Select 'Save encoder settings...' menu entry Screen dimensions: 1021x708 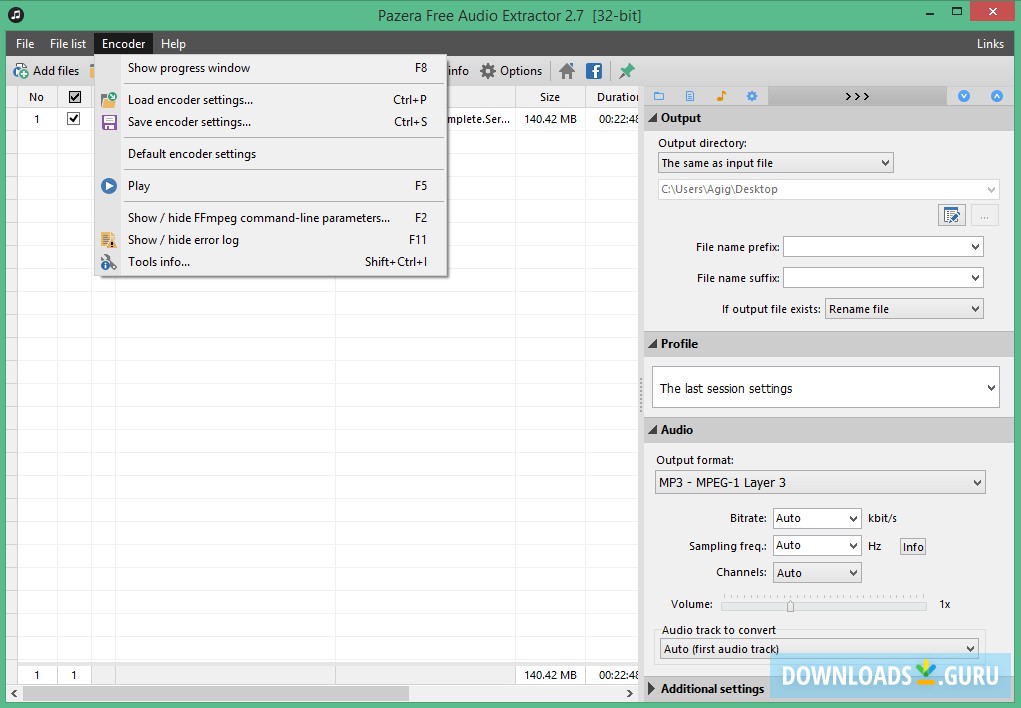point(189,122)
